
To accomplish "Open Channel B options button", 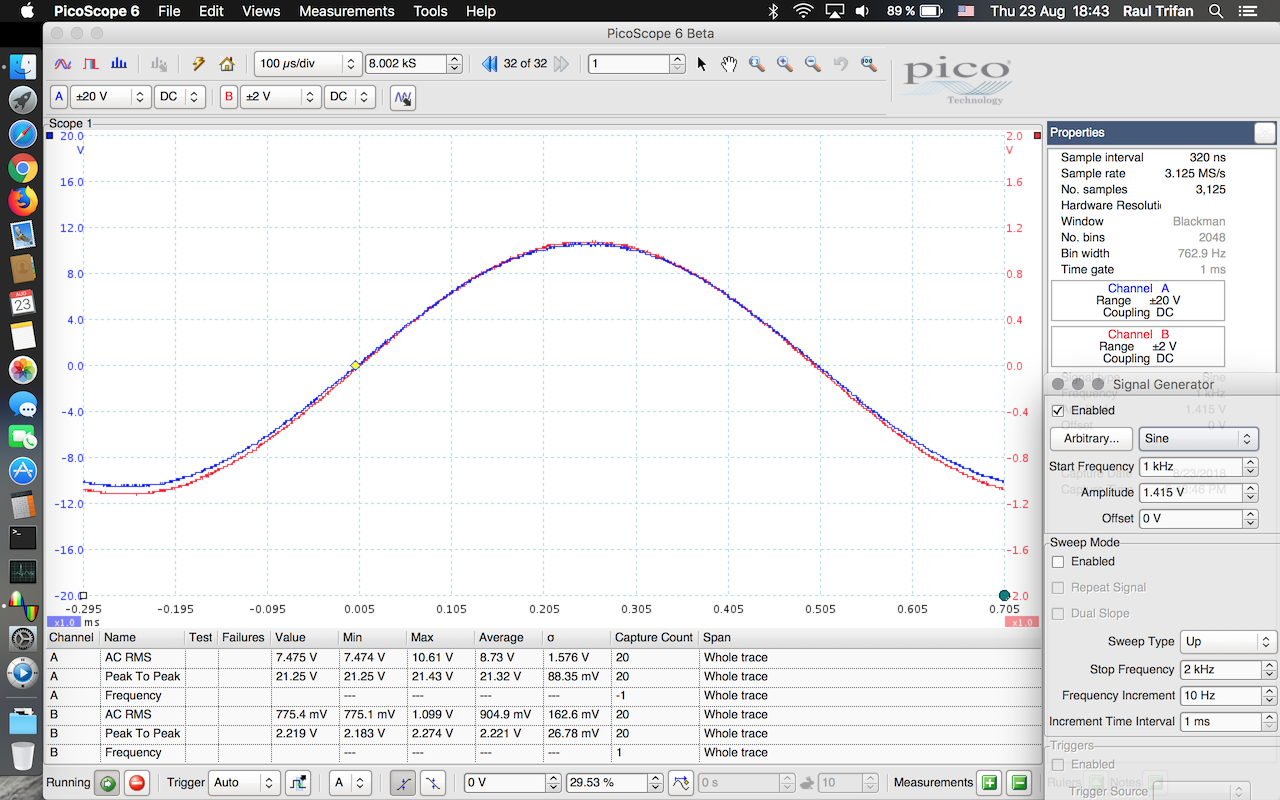I will point(229,97).
